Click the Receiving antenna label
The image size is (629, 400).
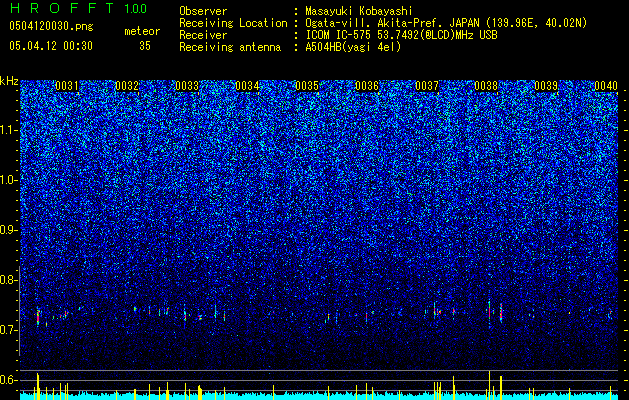pyautogui.click(x=230, y=47)
